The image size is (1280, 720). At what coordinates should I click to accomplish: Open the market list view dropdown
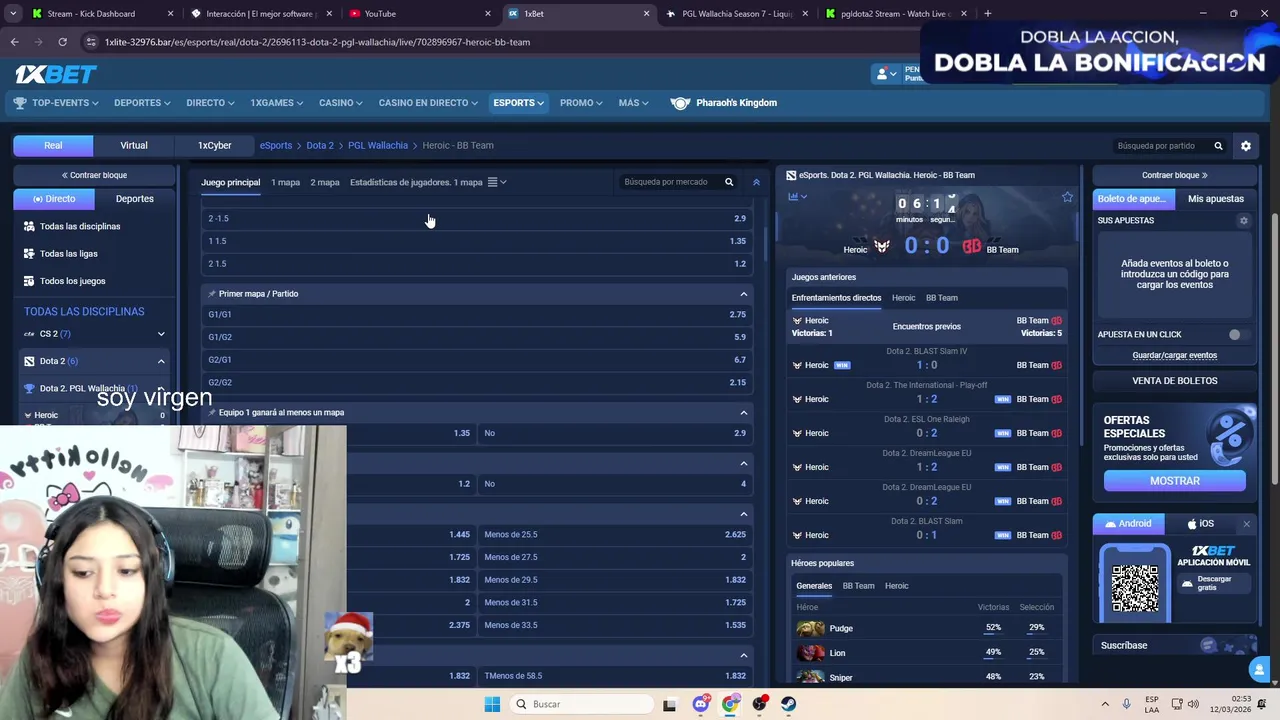(497, 183)
